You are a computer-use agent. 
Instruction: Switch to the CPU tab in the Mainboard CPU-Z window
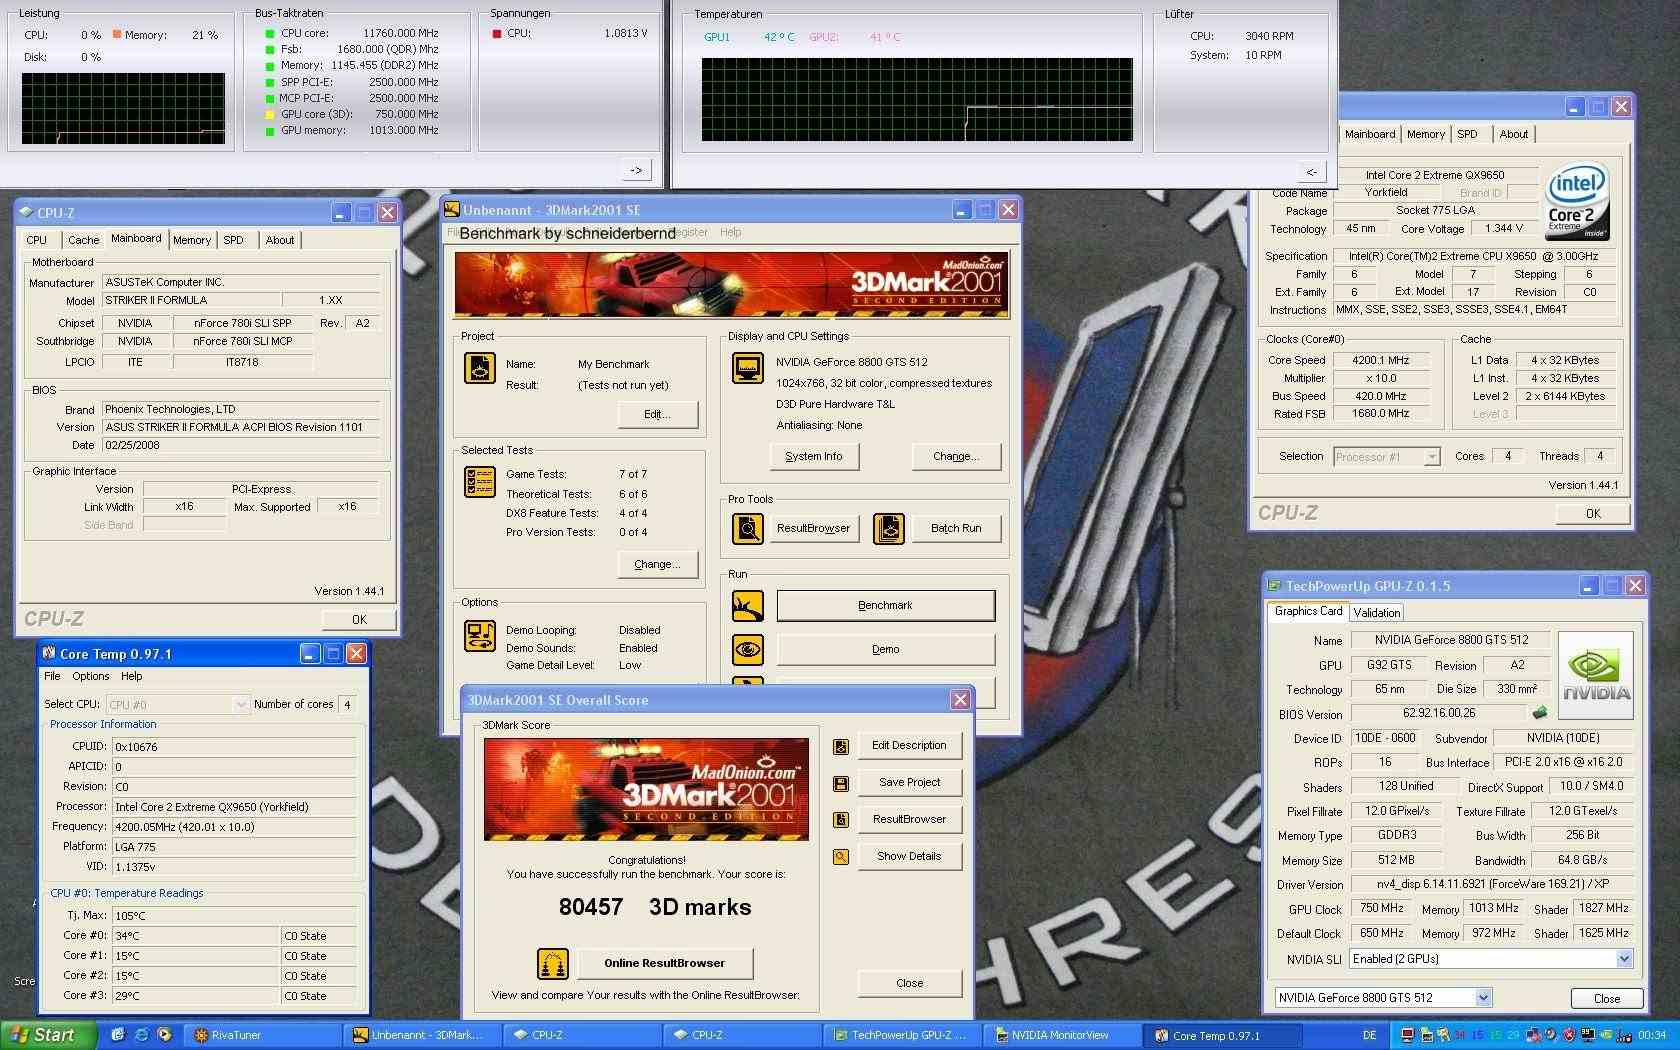tap(37, 240)
